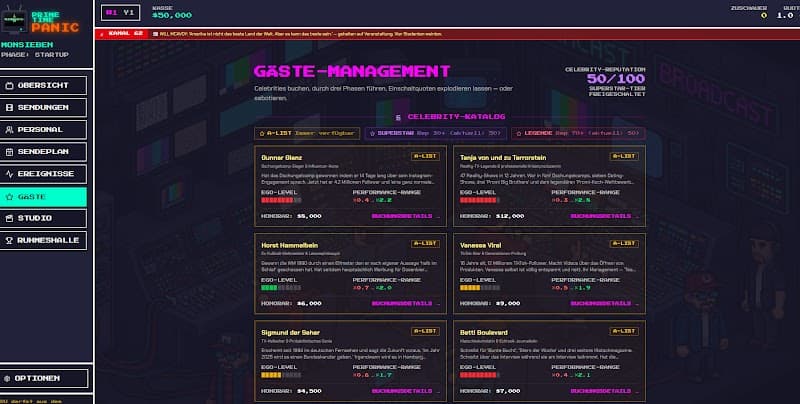Screen dimensions: 800x404
Task: Click the Phase: Startup status text
Action: tap(35, 55)
